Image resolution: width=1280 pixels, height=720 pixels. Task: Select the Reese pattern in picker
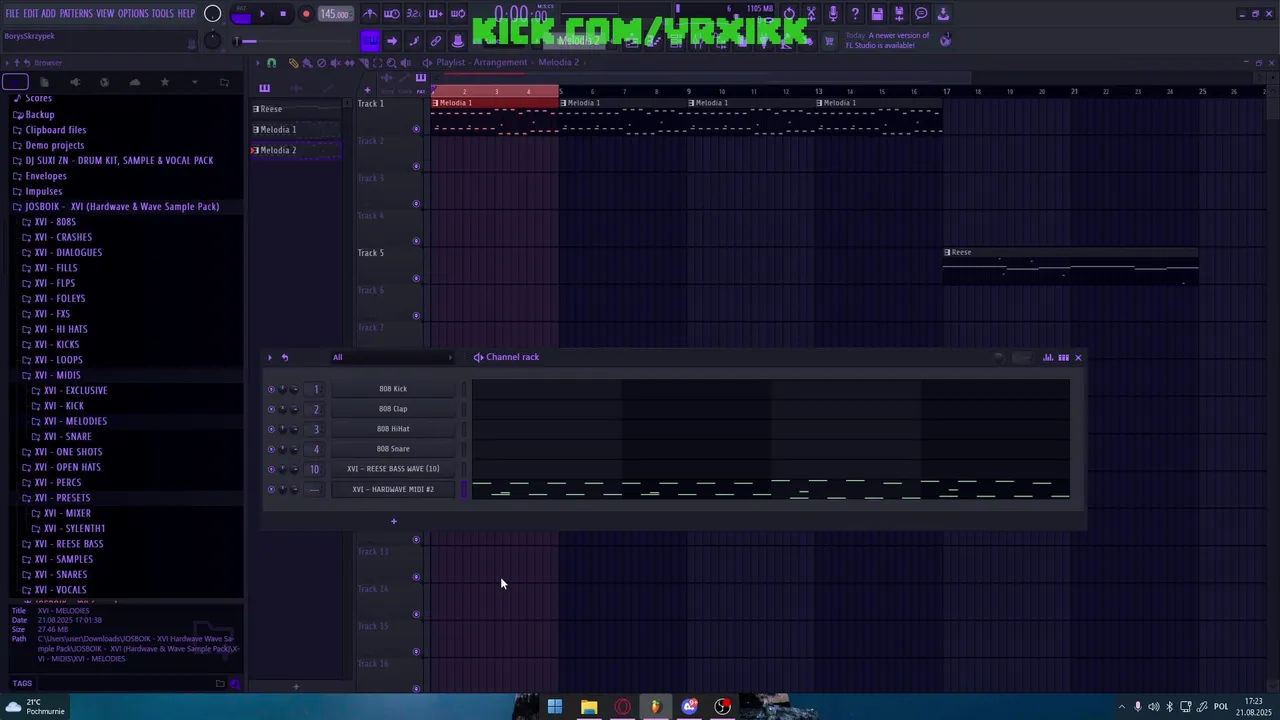(295, 109)
